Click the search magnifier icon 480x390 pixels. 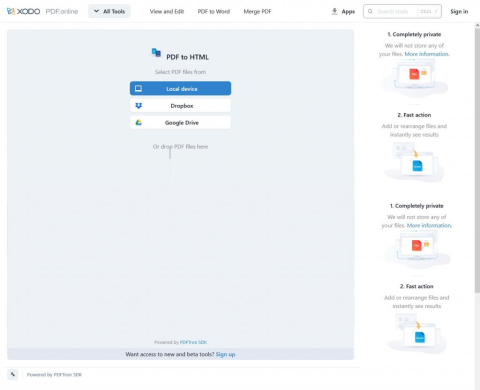[370, 11]
